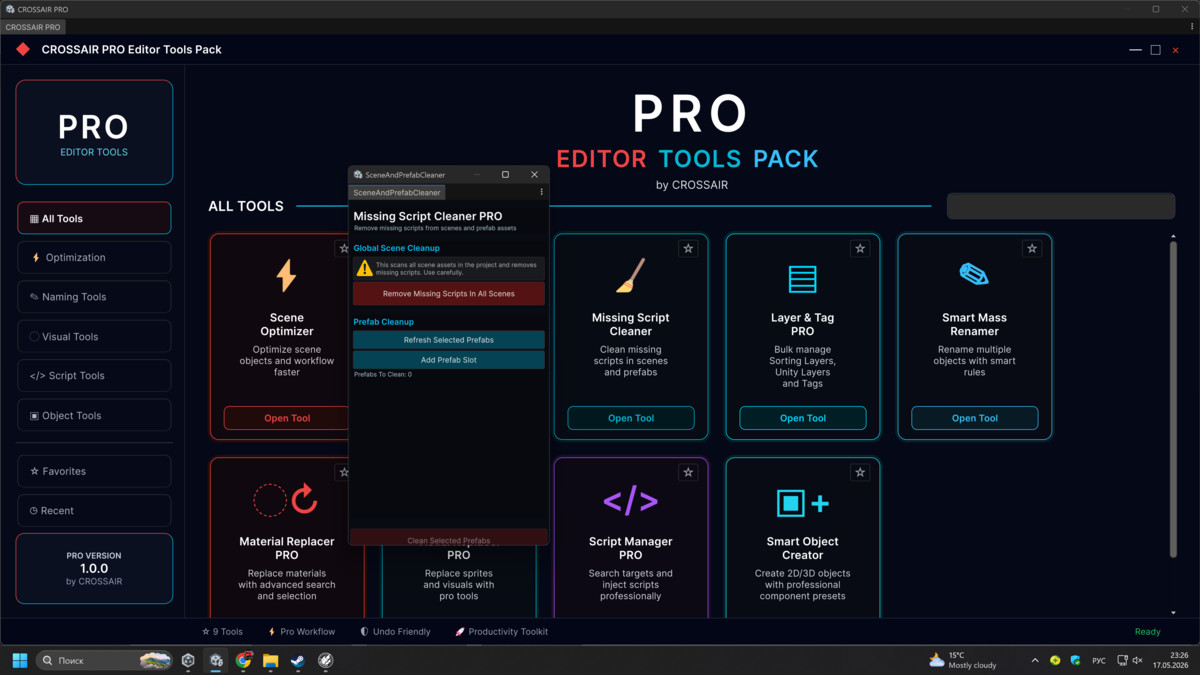The height and width of the screenshot is (675, 1200).
Task: Open the Windows Start menu
Action: [19, 660]
